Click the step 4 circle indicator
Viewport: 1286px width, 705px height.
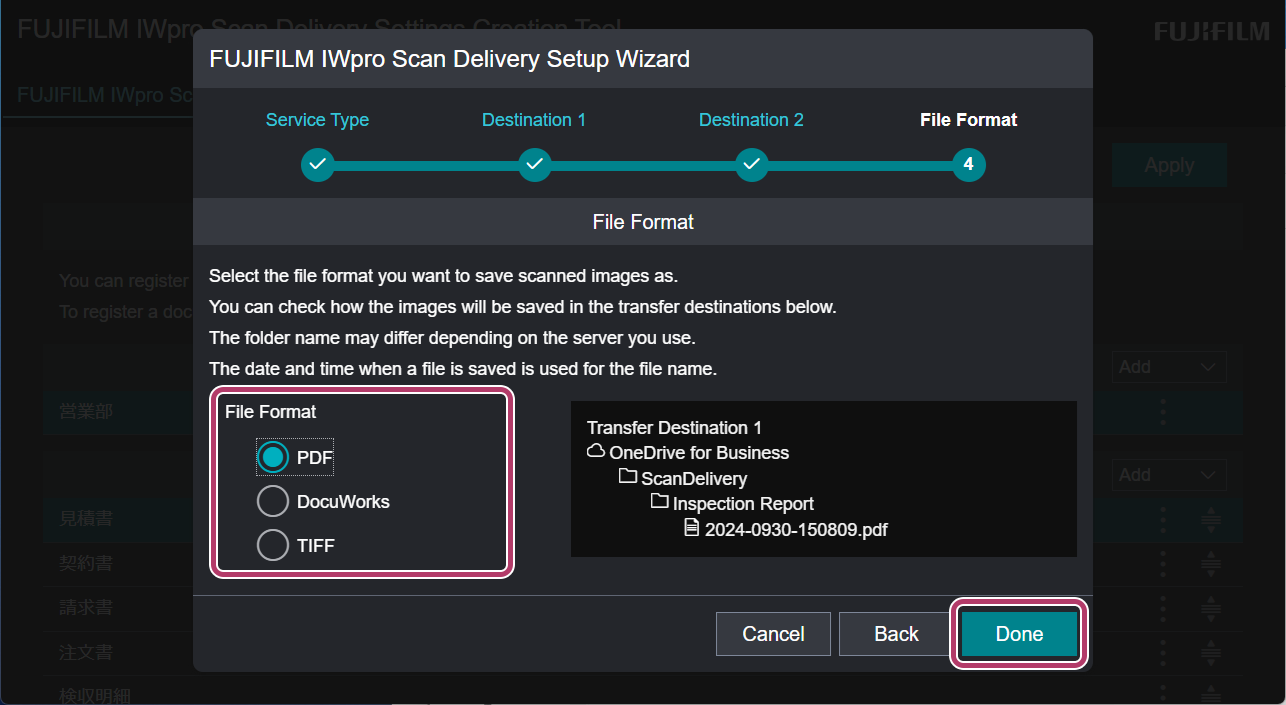point(968,165)
